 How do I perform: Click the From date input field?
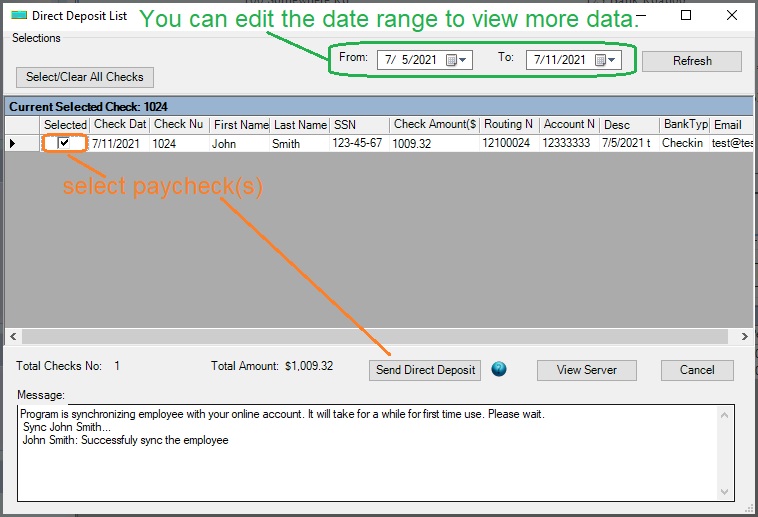coord(411,60)
